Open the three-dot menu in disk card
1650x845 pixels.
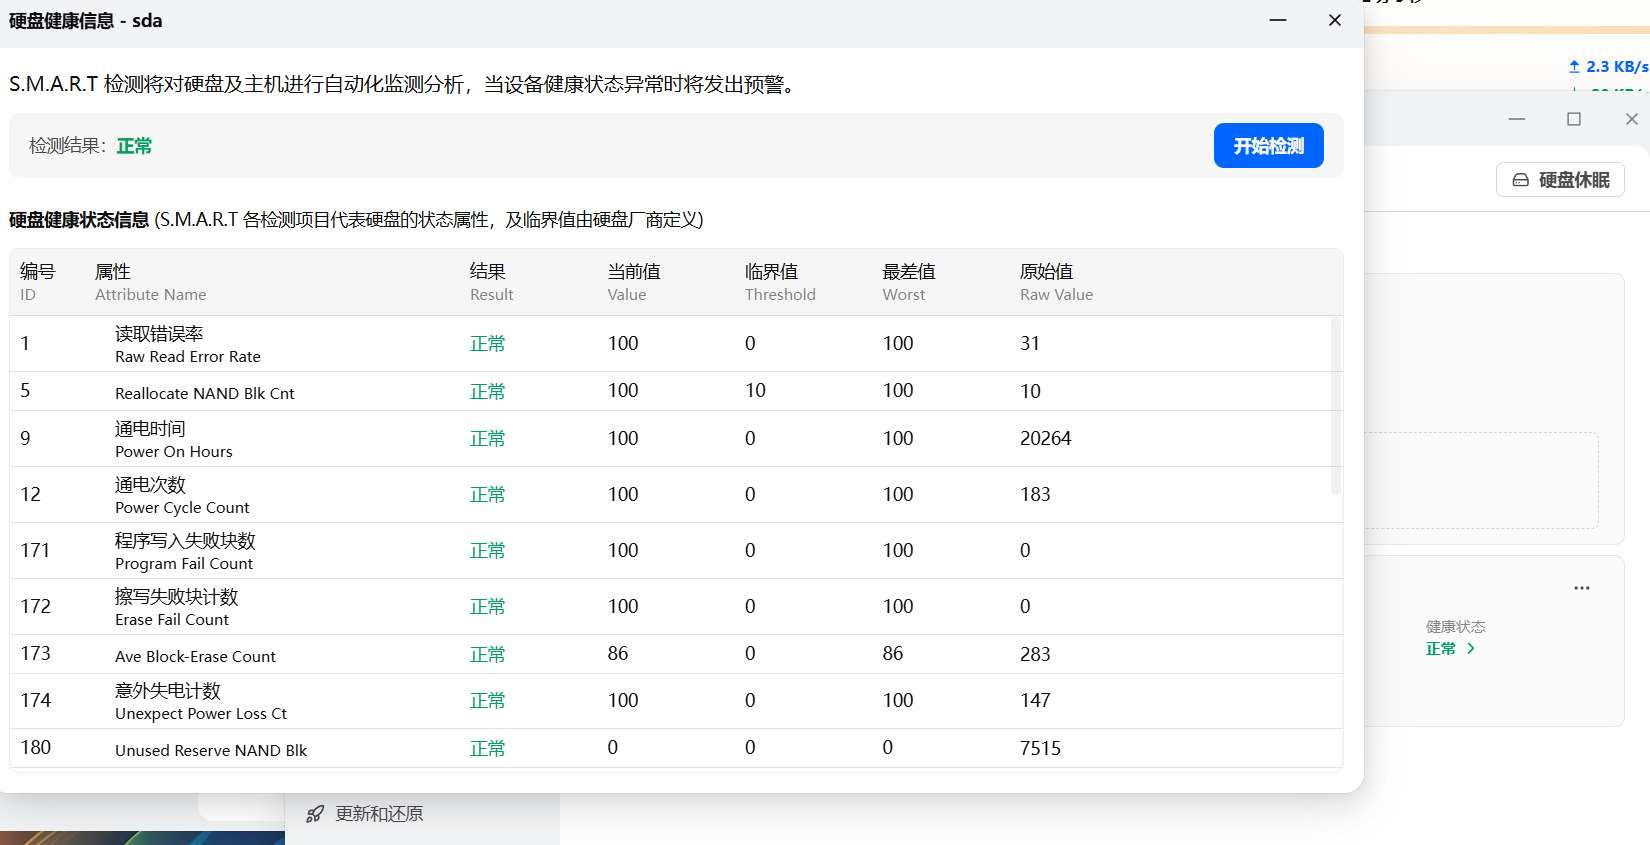click(x=1582, y=588)
